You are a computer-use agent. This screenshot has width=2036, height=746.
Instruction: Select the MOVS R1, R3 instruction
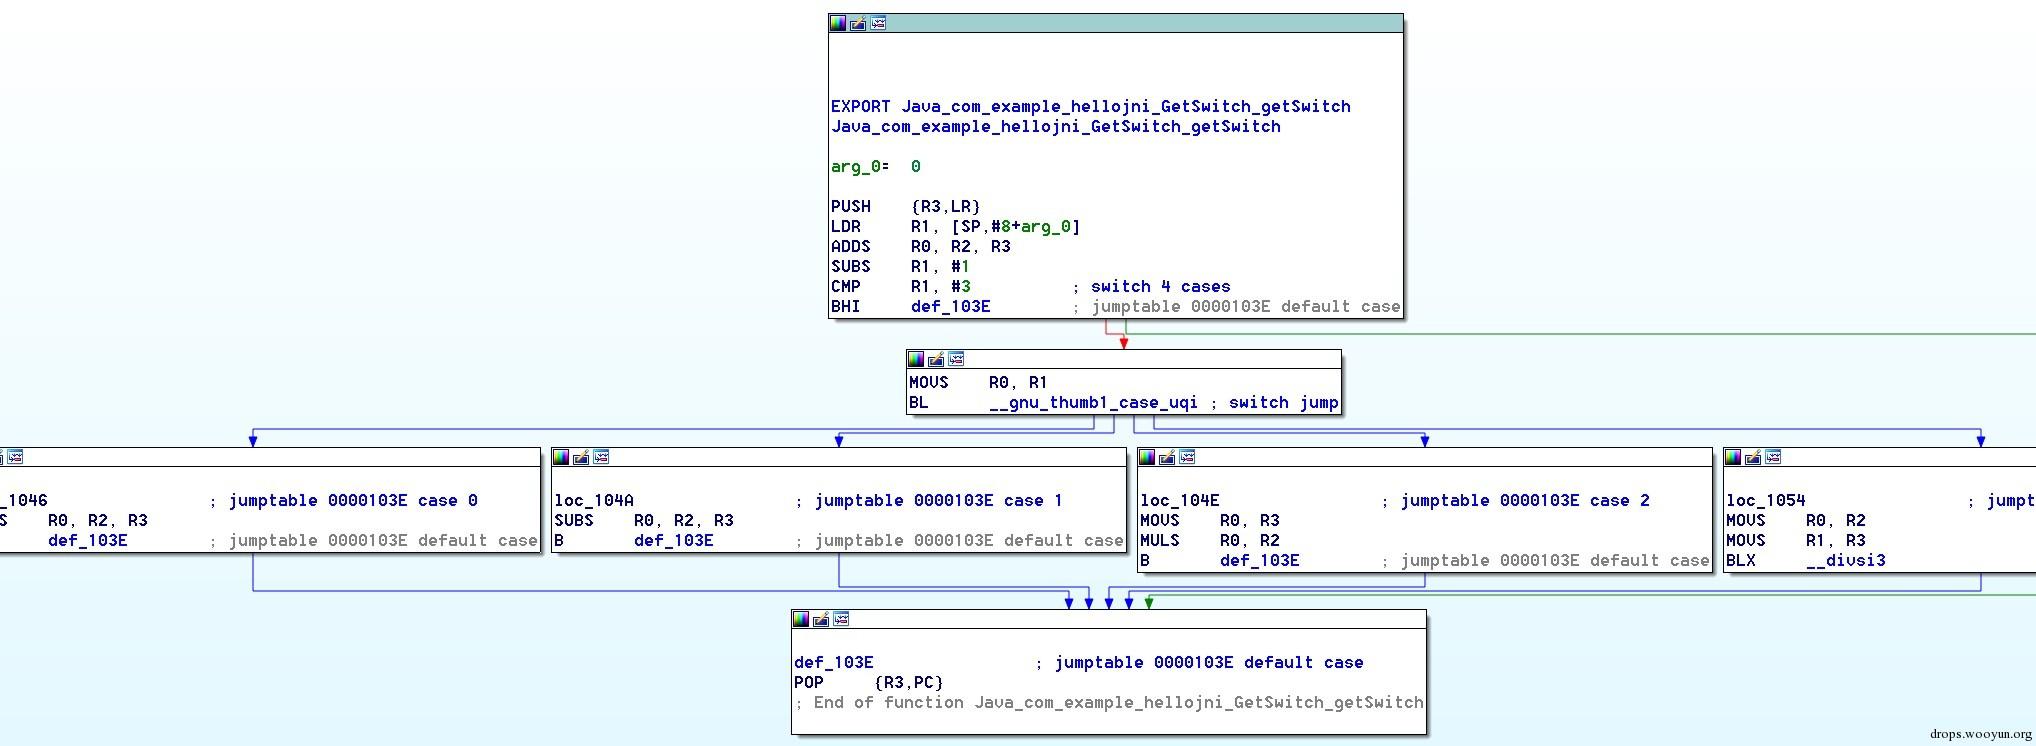(1796, 540)
